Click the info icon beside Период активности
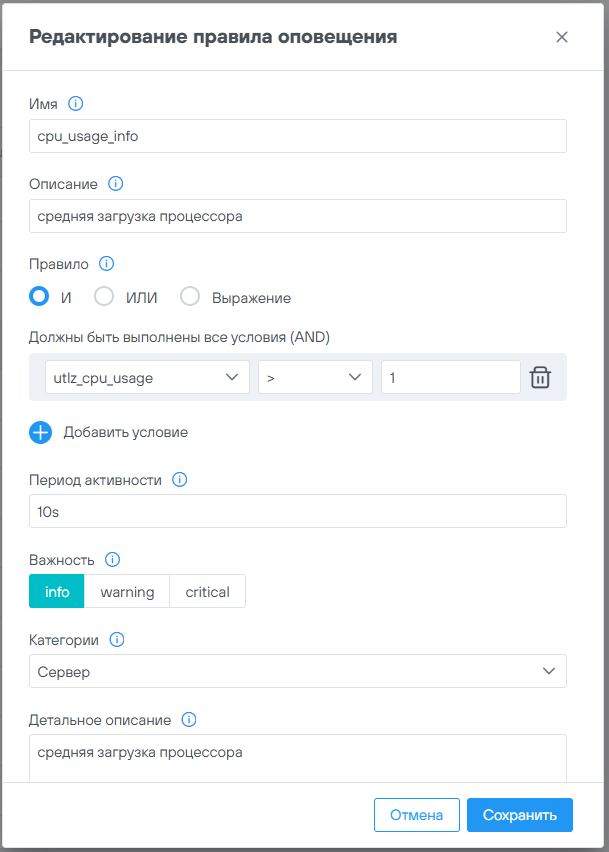 (x=180, y=480)
